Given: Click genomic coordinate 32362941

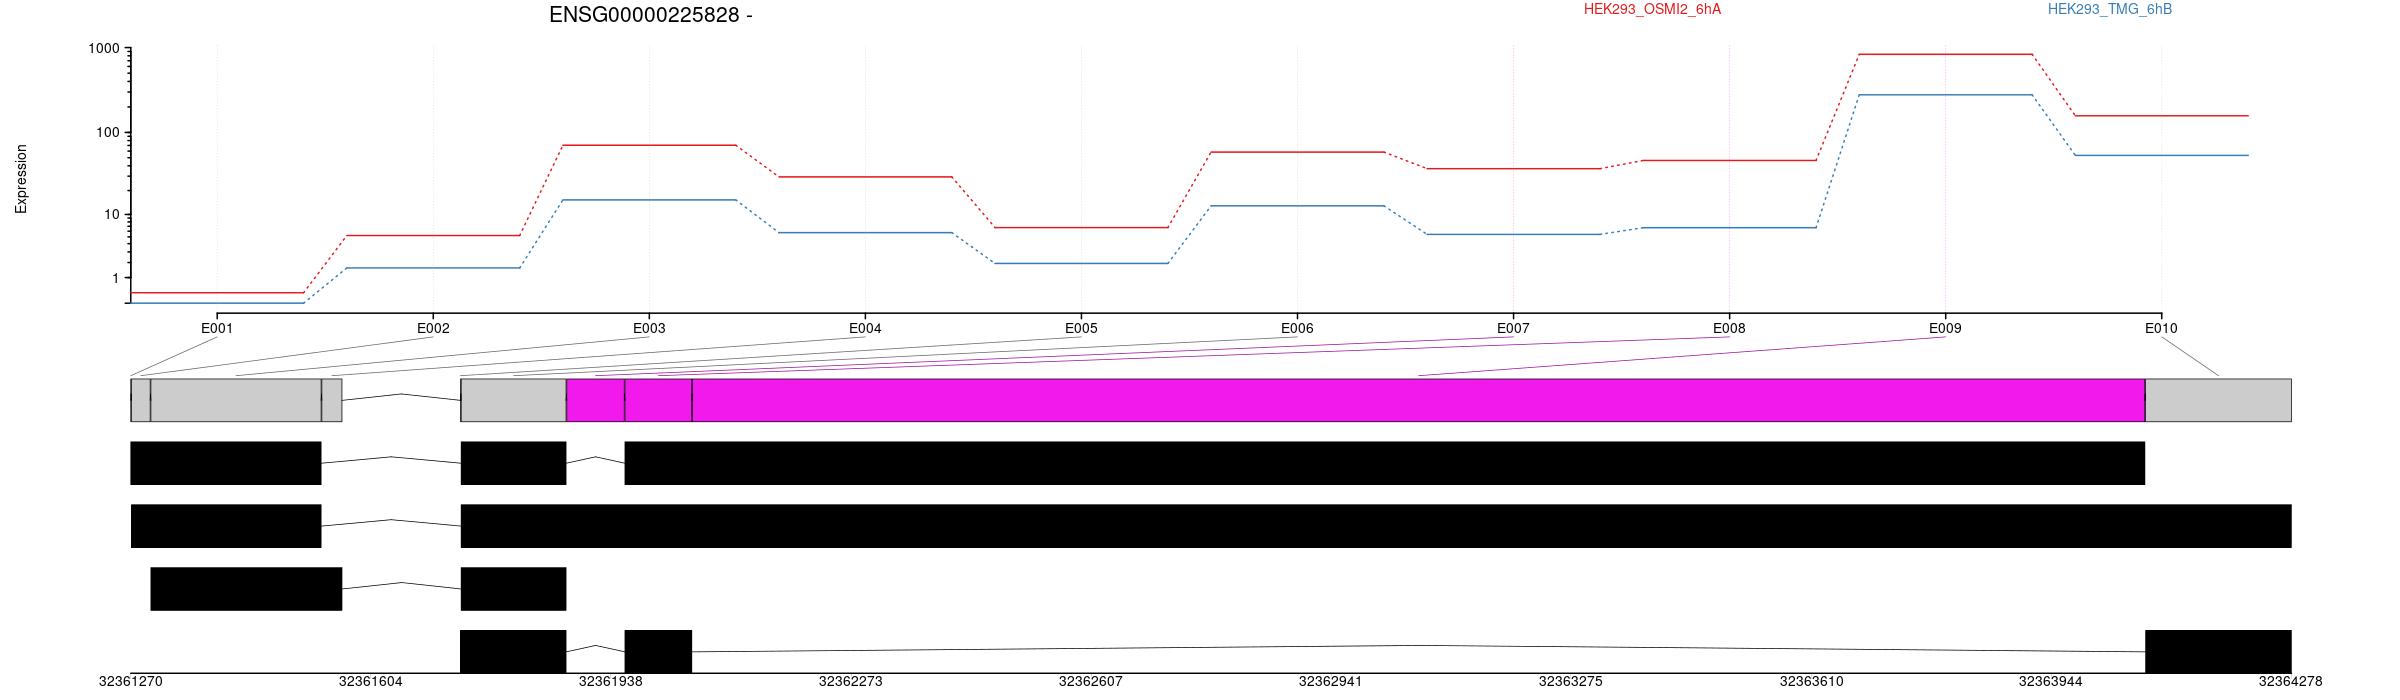Looking at the screenshot, I should click(1331, 682).
